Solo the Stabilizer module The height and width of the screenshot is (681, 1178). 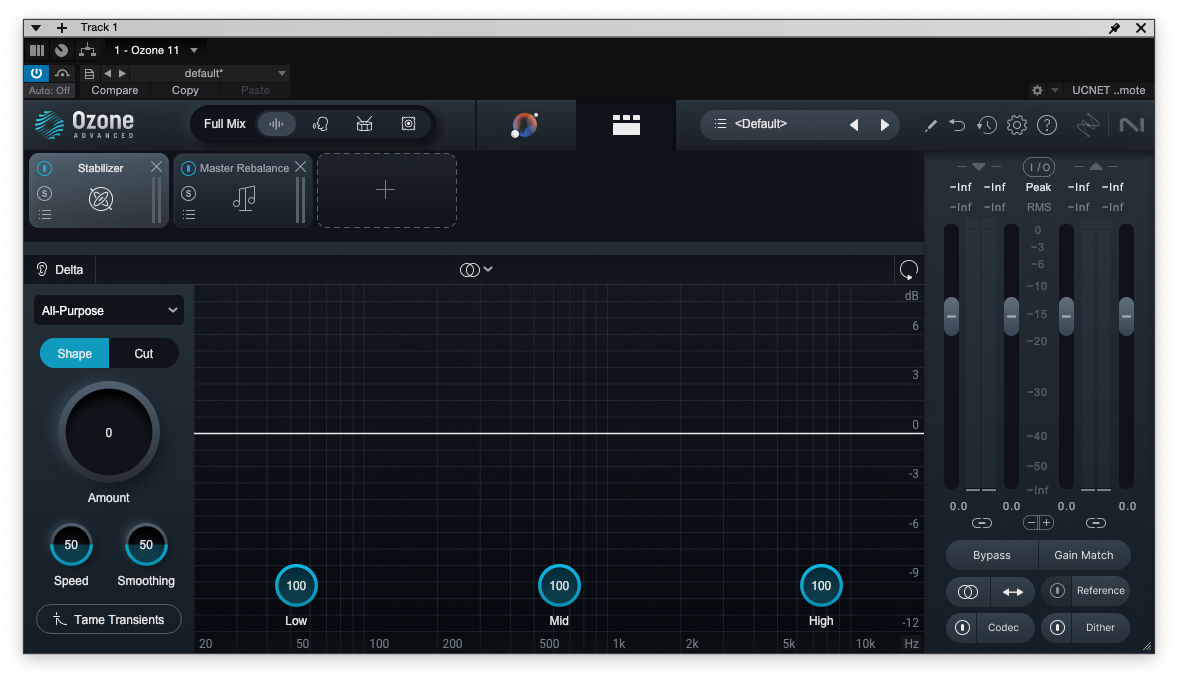click(44, 193)
